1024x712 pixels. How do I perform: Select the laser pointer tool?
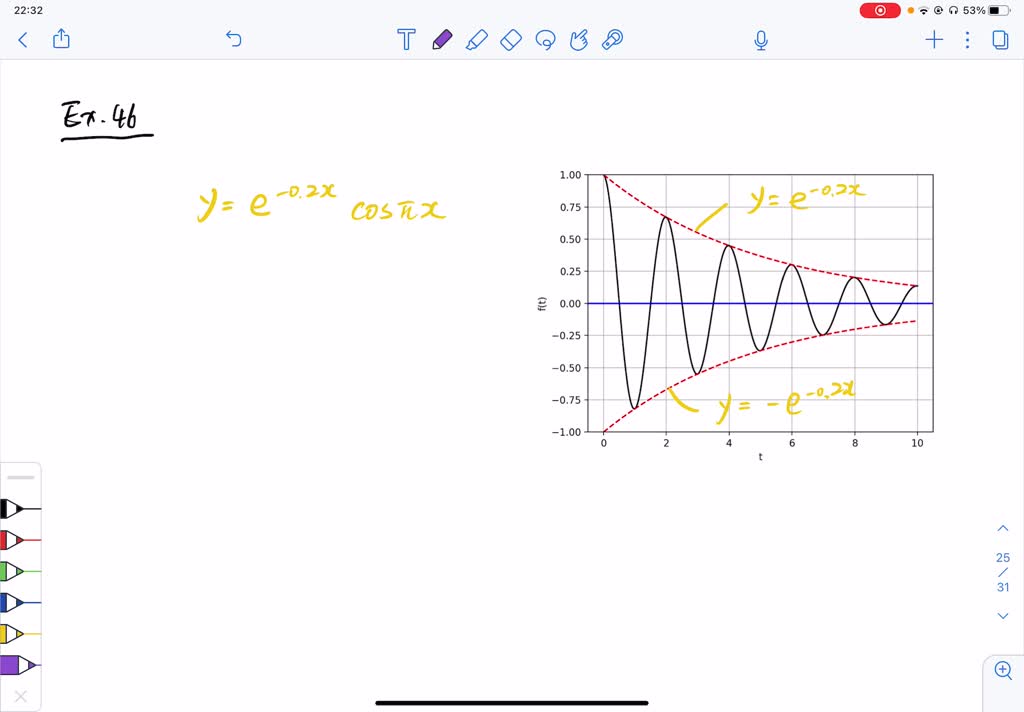[x=613, y=40]
